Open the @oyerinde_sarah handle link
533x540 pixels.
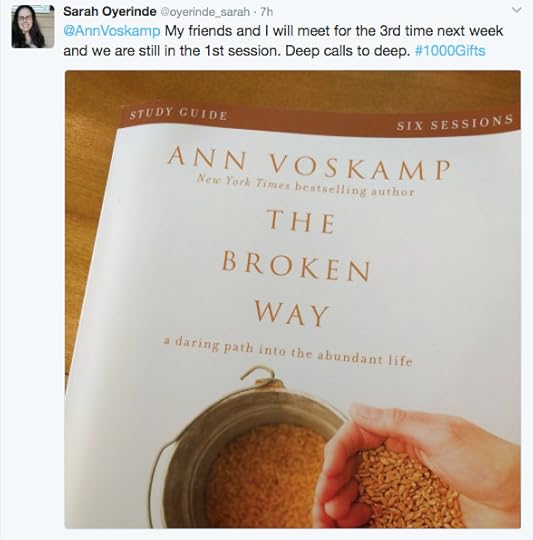[x=205, y=12]
